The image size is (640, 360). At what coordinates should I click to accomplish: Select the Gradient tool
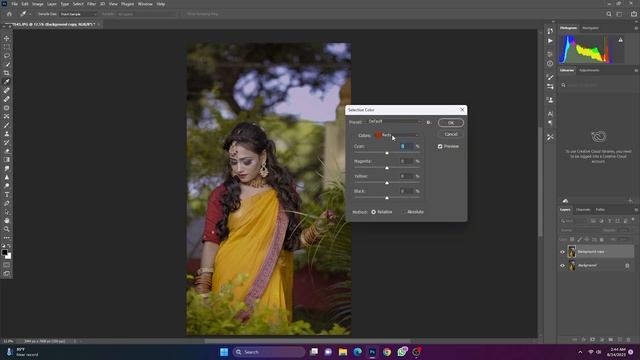coord(7,160)
